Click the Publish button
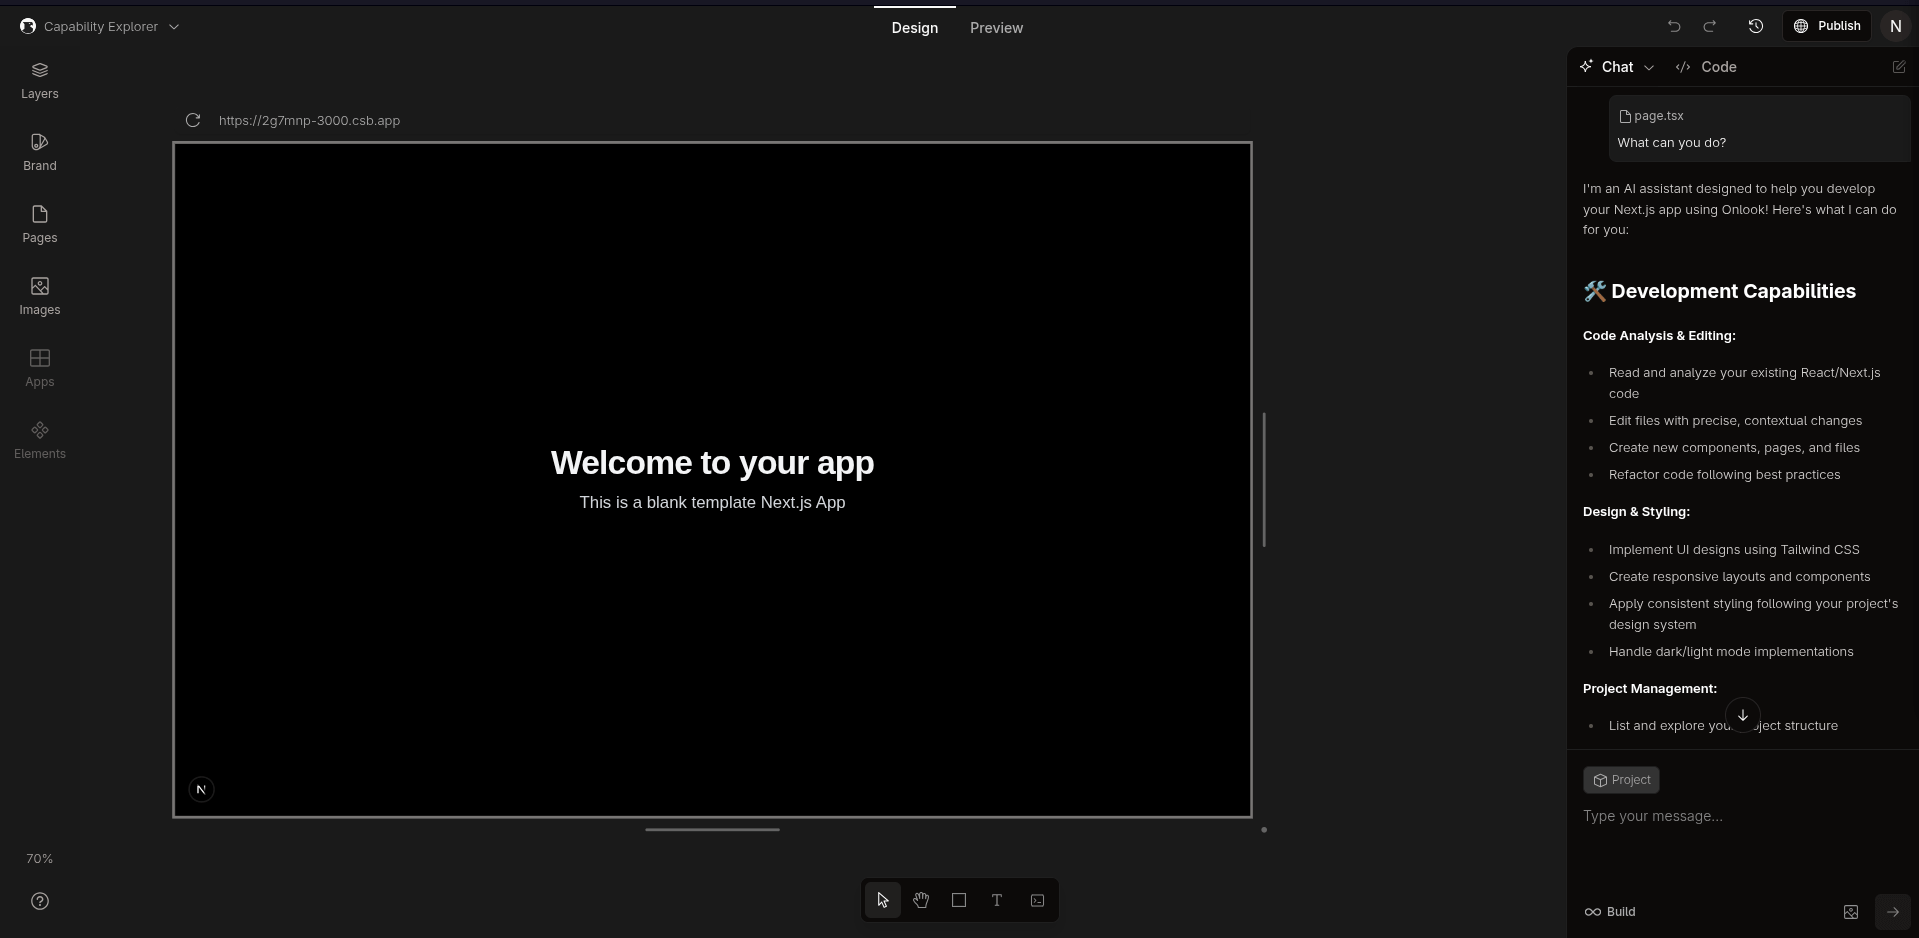1919x938 pixels. [1826, 26]
